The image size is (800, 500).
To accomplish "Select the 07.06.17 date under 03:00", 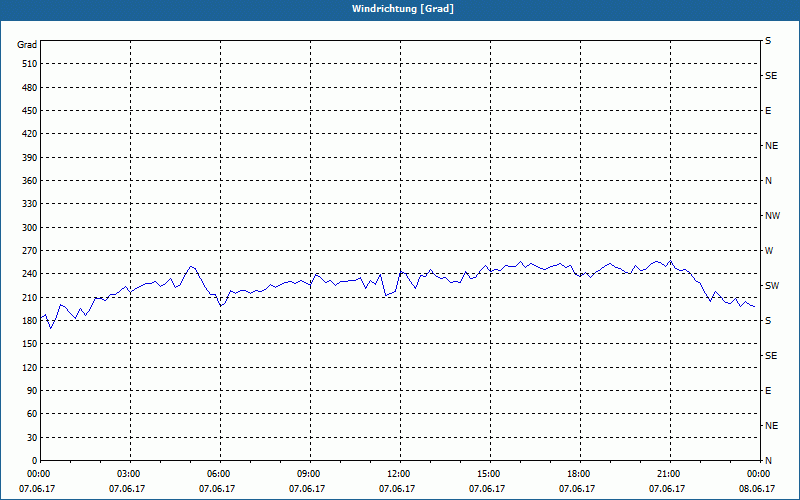I will coord(127,489).
